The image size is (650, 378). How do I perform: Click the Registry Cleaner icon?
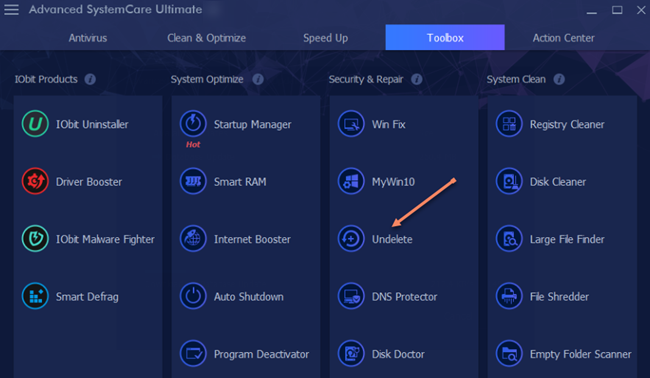509,124
